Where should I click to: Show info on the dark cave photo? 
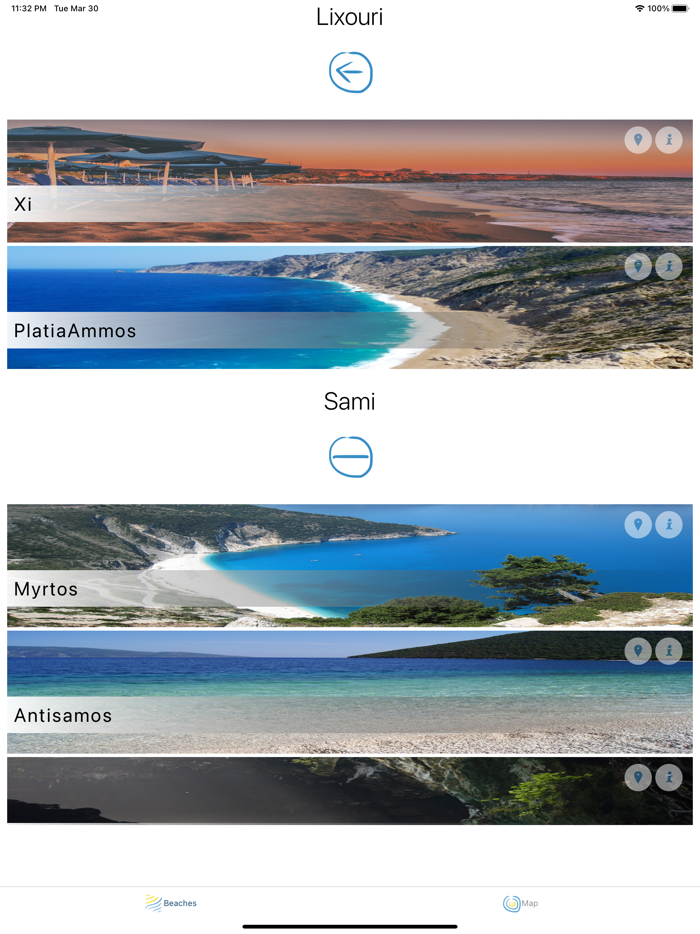[x=669, y=777]
